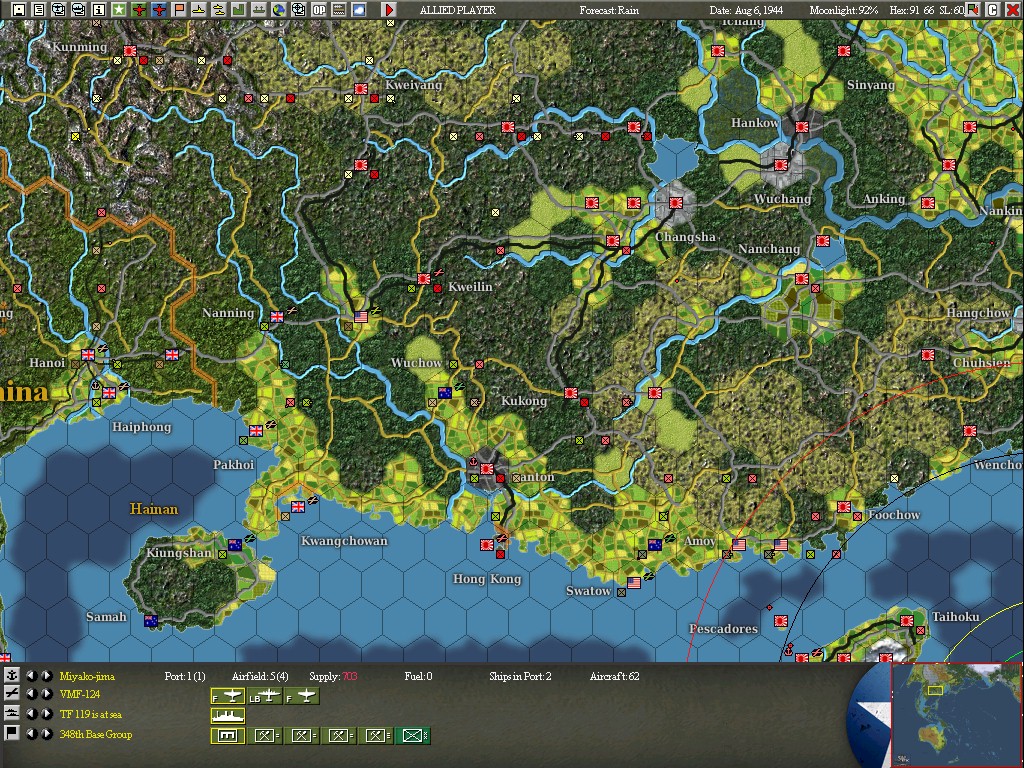
Task: Click the crosshair target screen icon
Action: coord(298,9)
